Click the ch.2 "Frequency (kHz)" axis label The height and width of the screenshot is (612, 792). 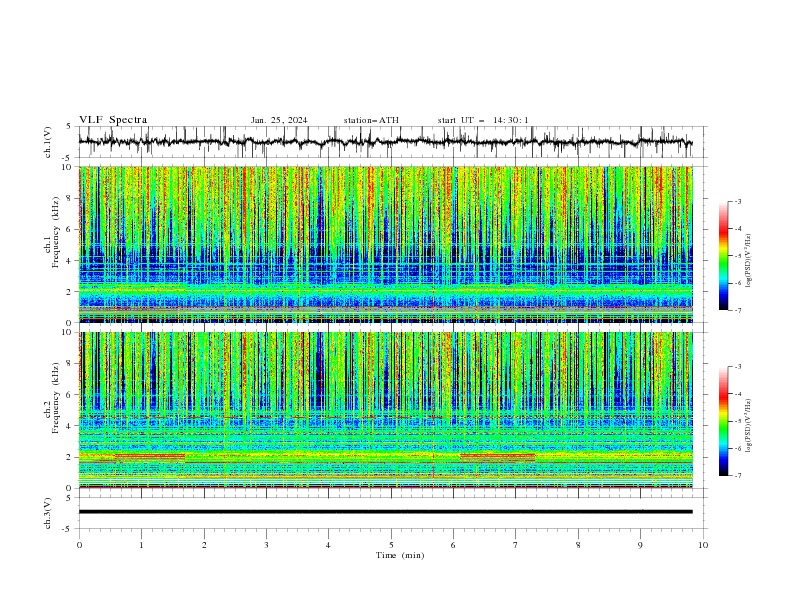coord(55,397)
